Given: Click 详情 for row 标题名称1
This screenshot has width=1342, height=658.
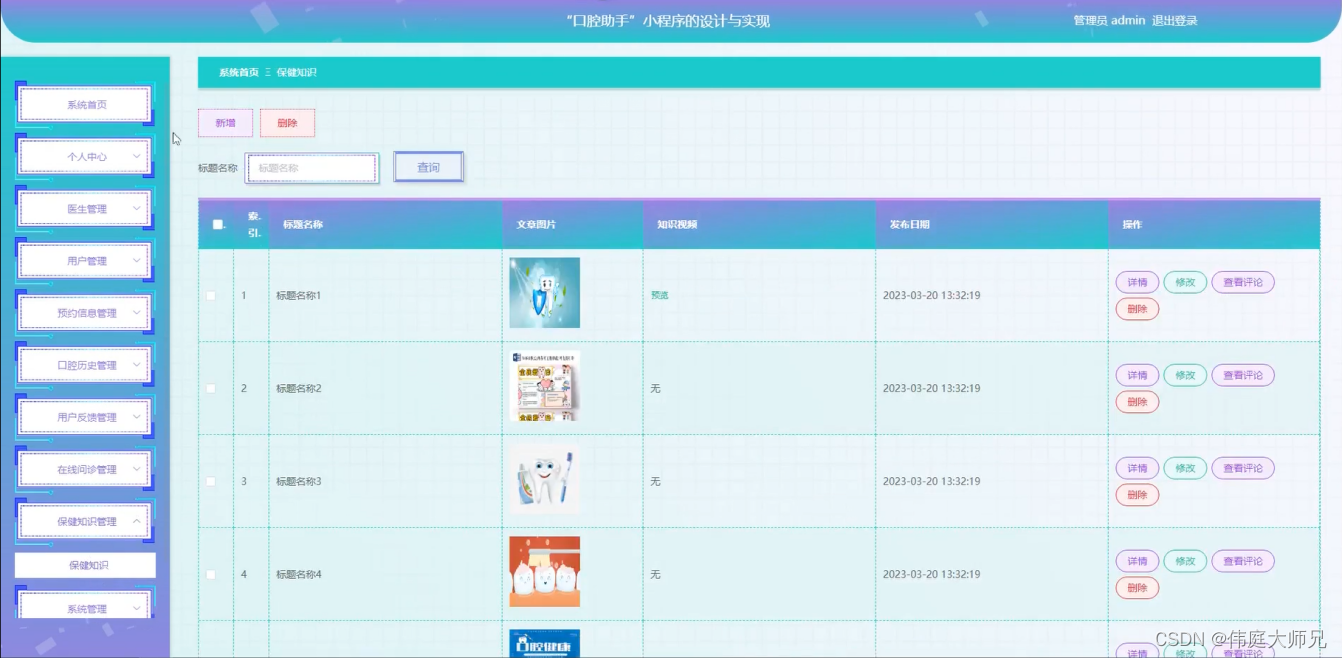Looking at the screenshot, I should tap(1137, 282).
